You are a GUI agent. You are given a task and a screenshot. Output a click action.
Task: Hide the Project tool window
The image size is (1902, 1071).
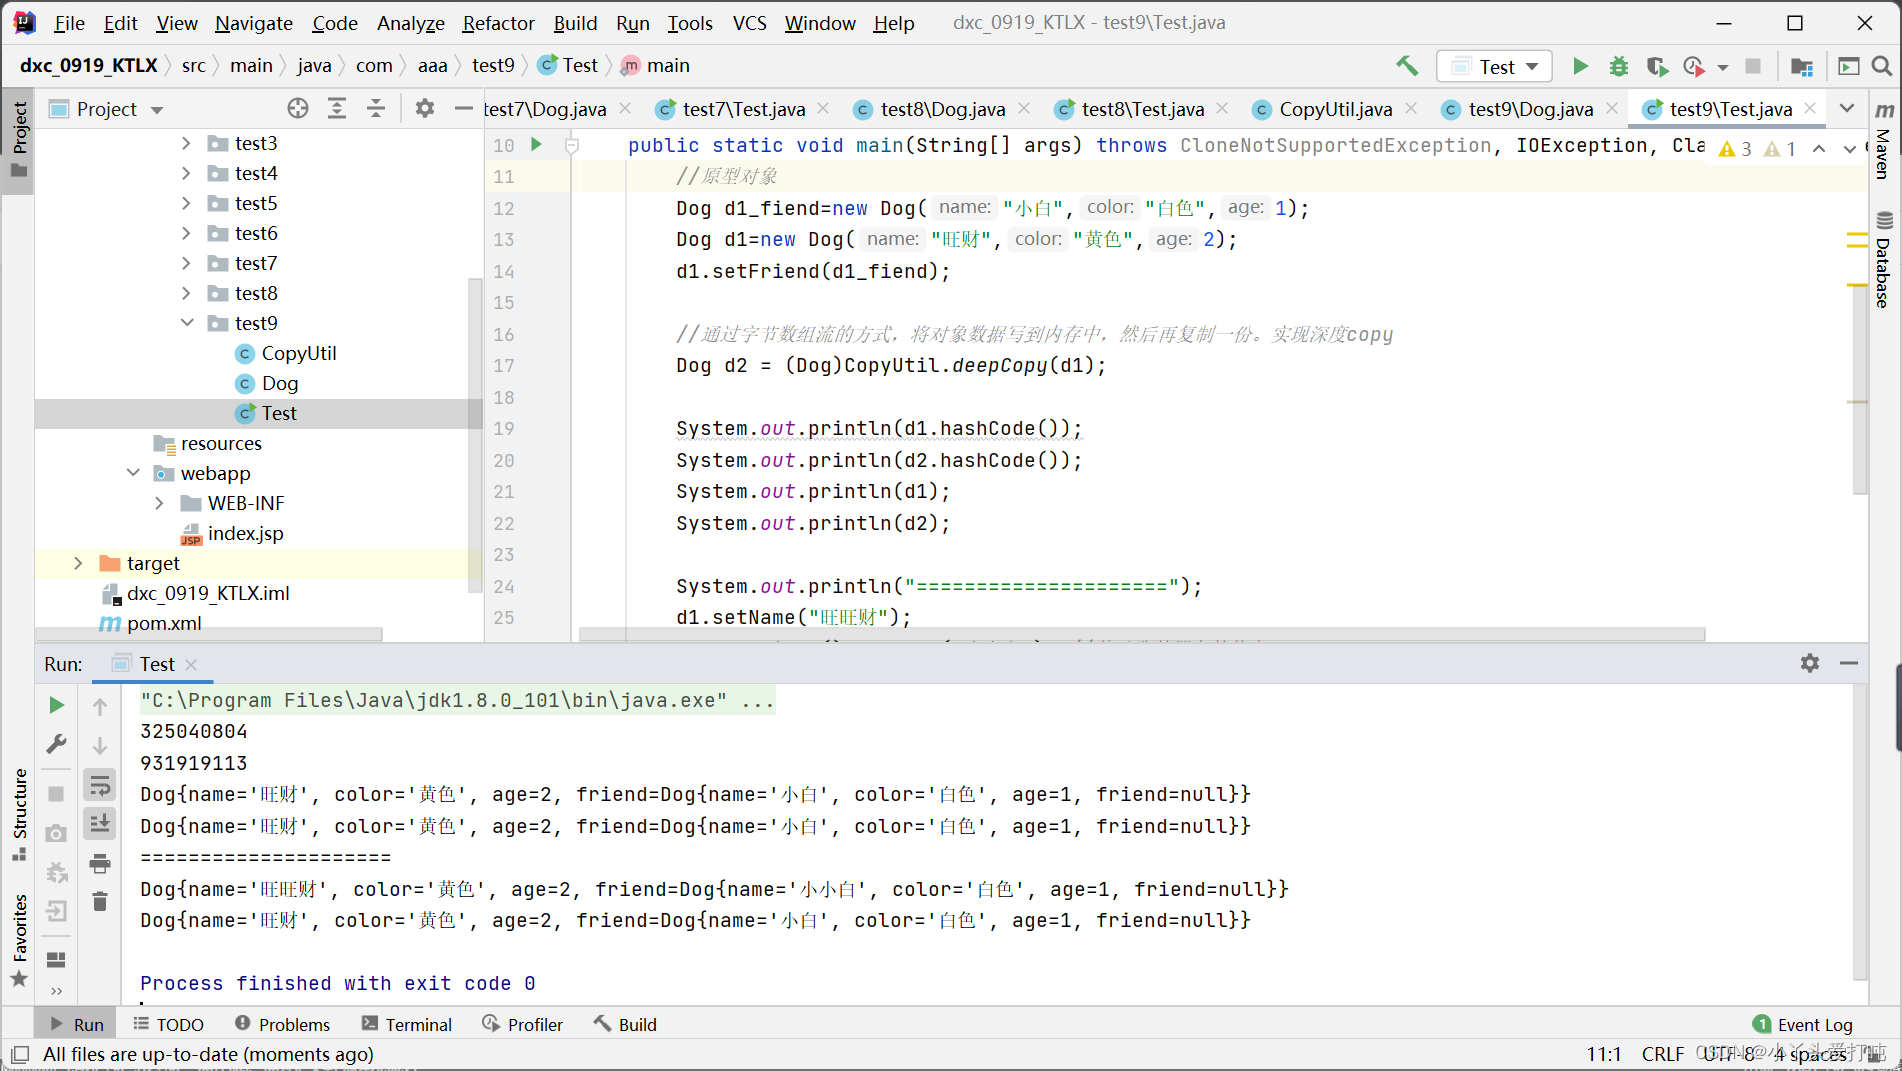pyautogui.click(x=463, y=108)
